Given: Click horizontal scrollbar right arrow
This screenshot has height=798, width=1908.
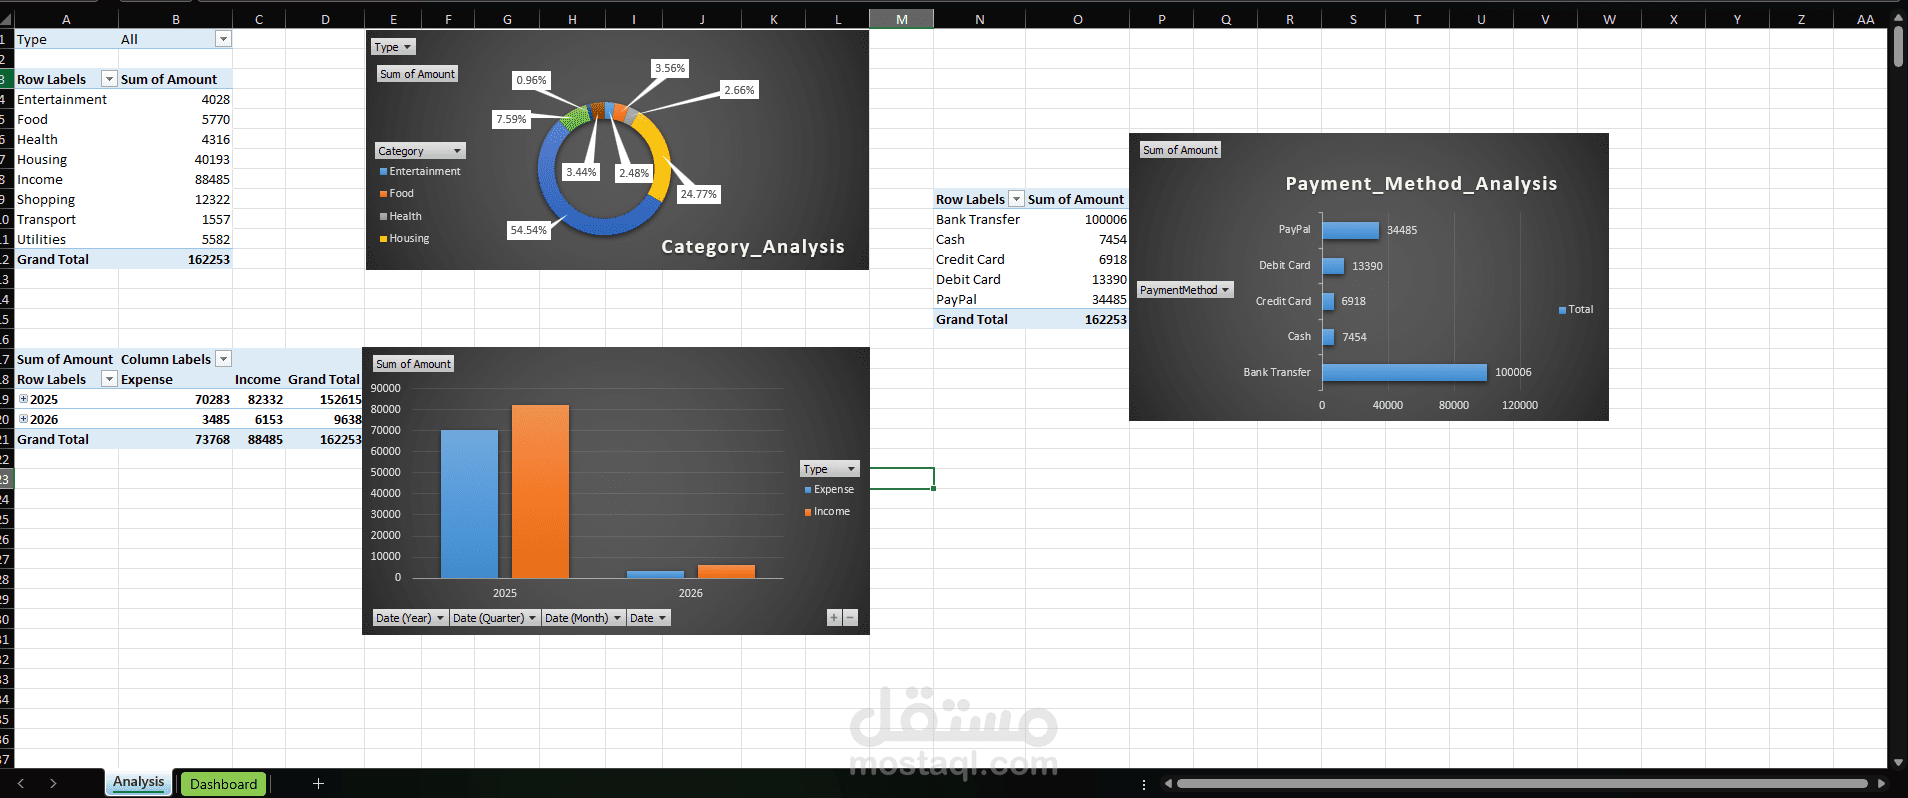Looking at the screenshot, I should point(1881,783).
